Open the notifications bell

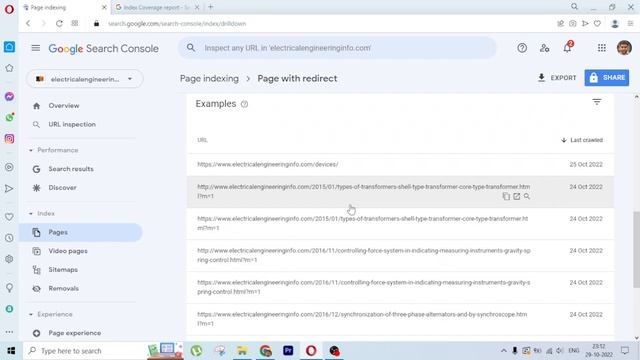tap(567, 48)
